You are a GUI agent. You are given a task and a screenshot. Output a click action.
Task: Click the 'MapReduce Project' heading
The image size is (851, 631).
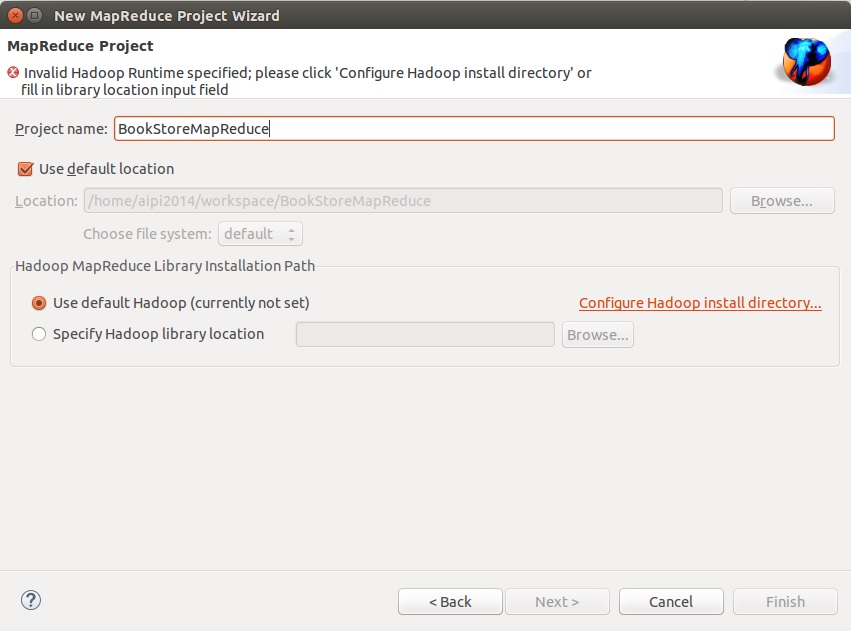click(x=80, y=46)
